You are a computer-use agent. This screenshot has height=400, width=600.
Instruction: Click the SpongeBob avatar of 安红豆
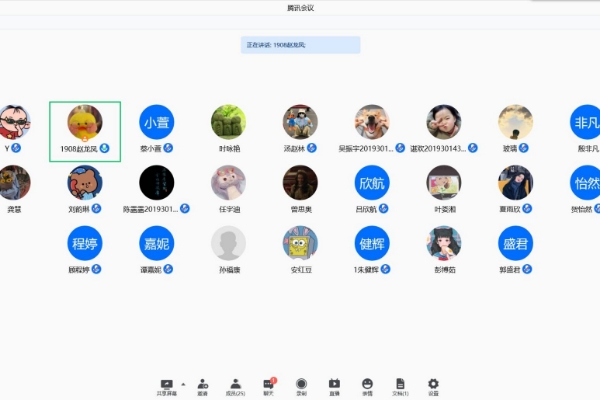(300, 243)
